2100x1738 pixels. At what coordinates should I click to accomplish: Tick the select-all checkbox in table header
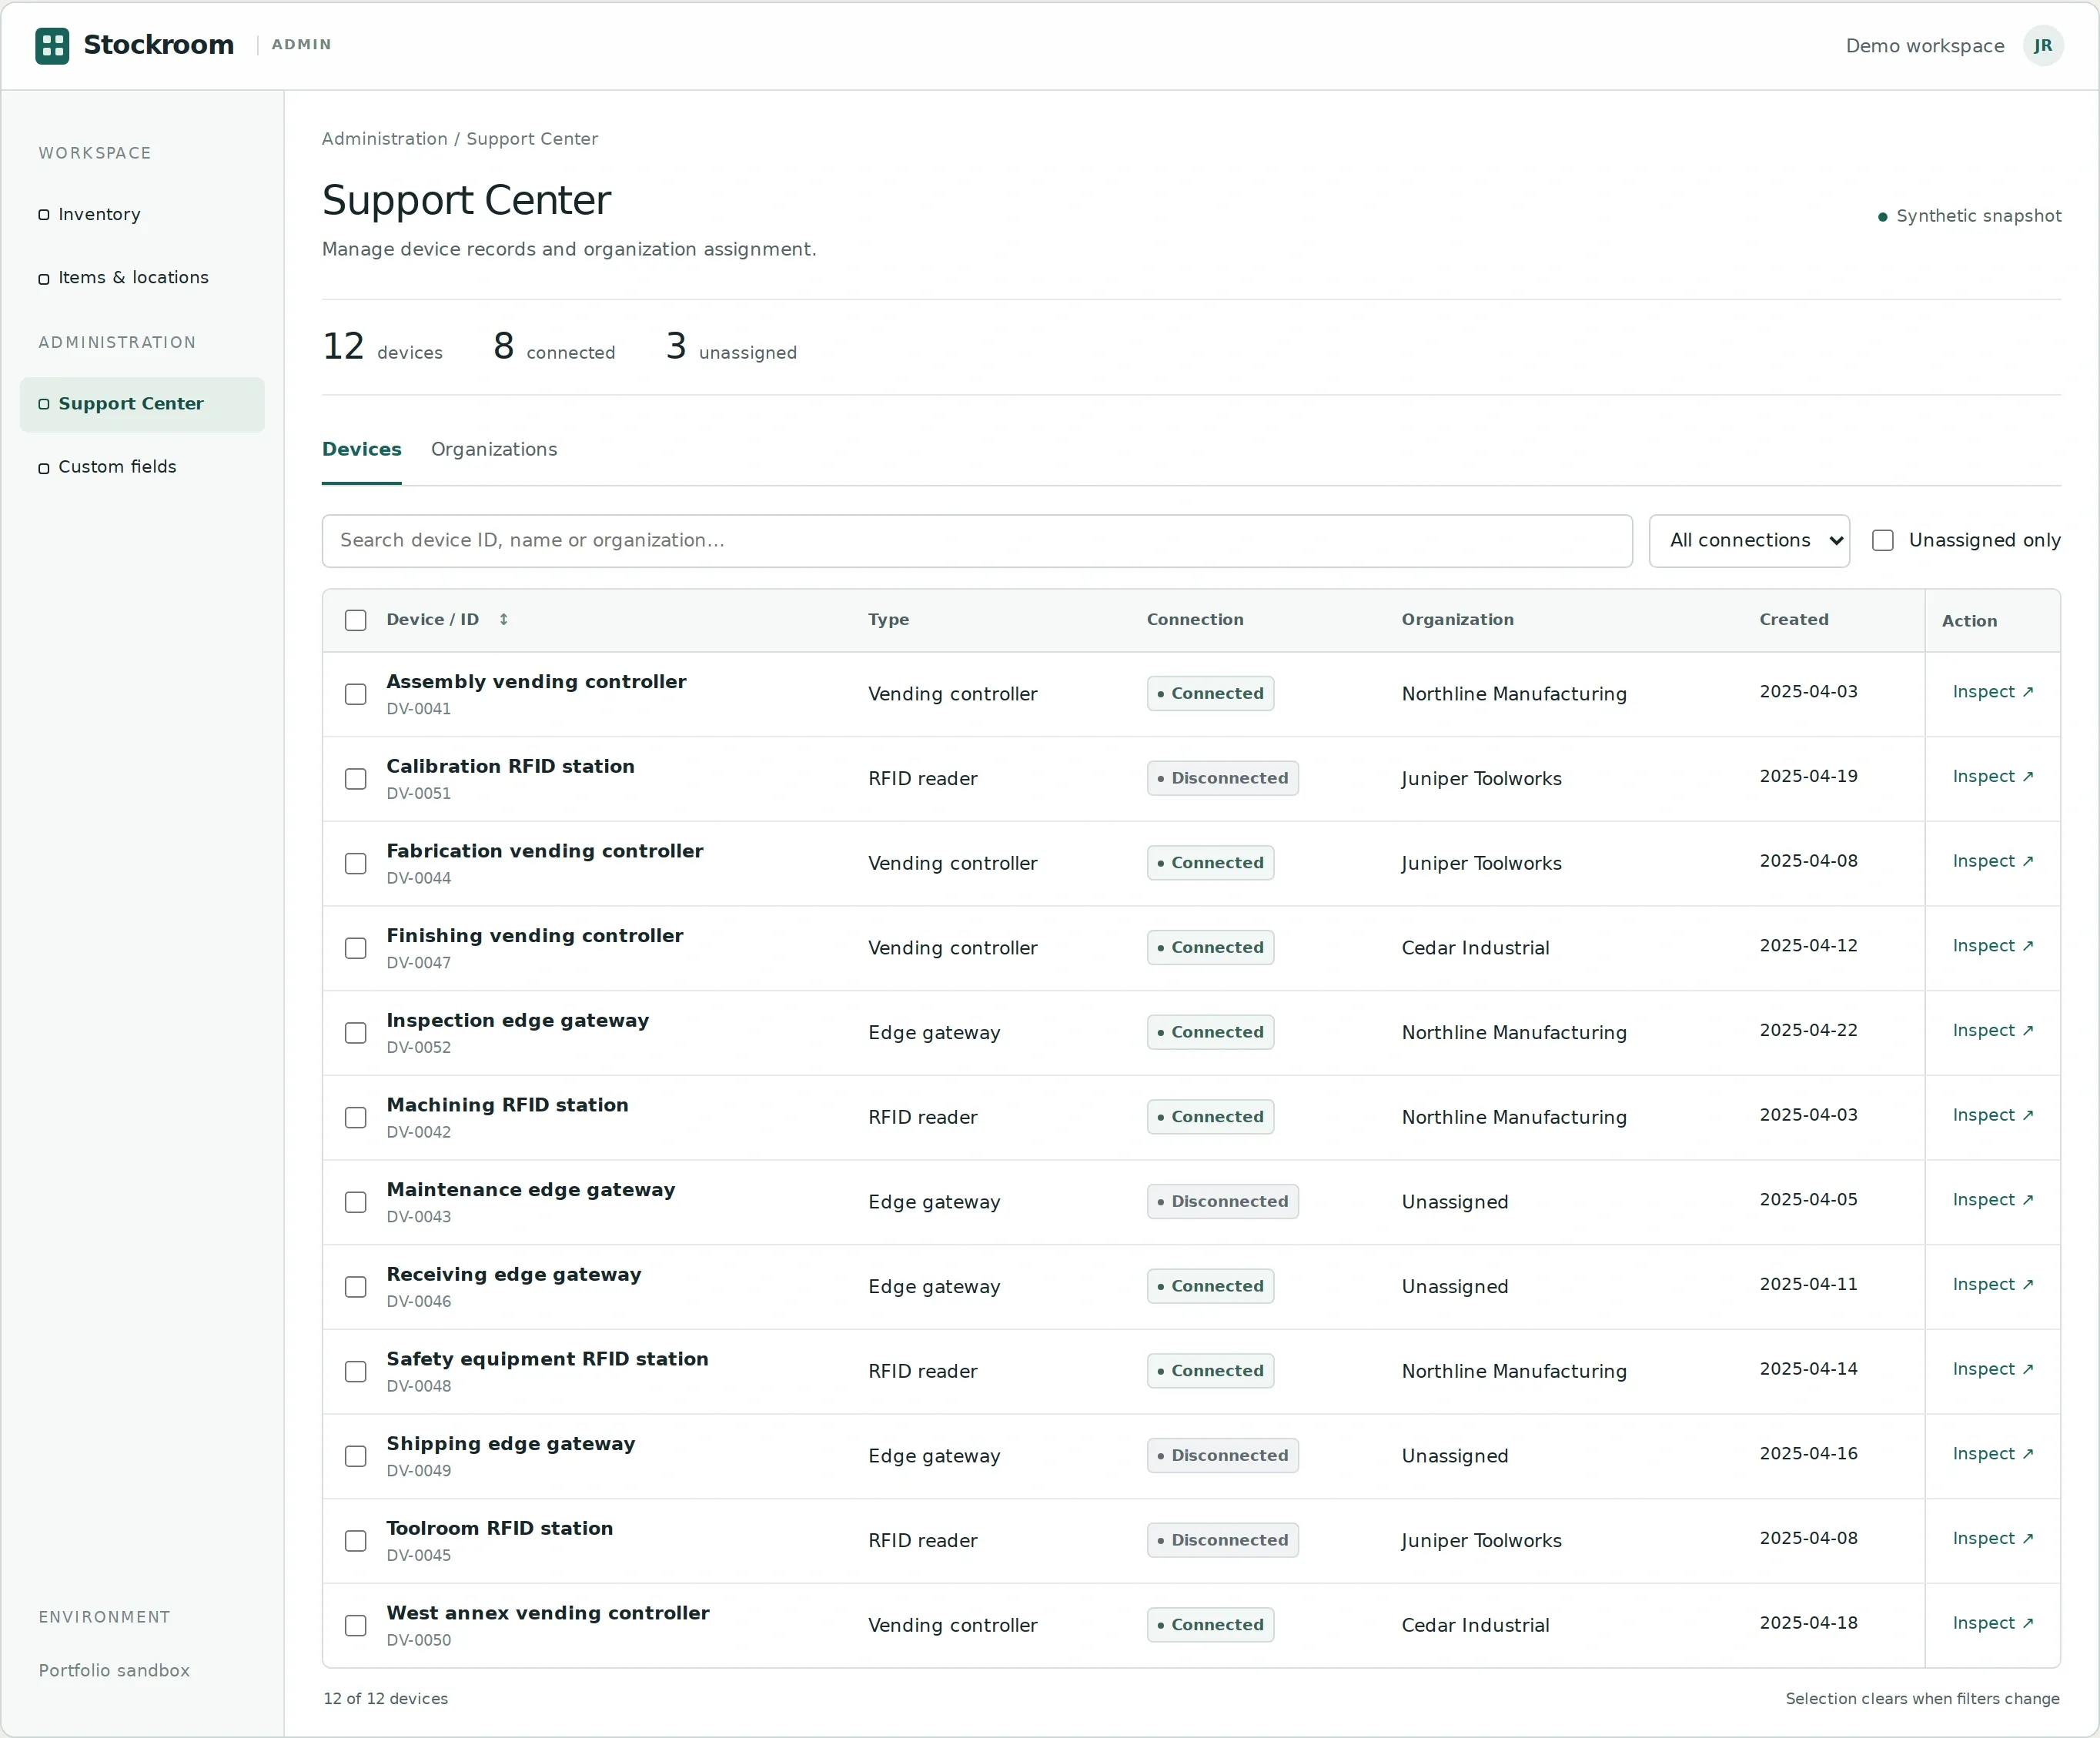[x=355, y=620]
